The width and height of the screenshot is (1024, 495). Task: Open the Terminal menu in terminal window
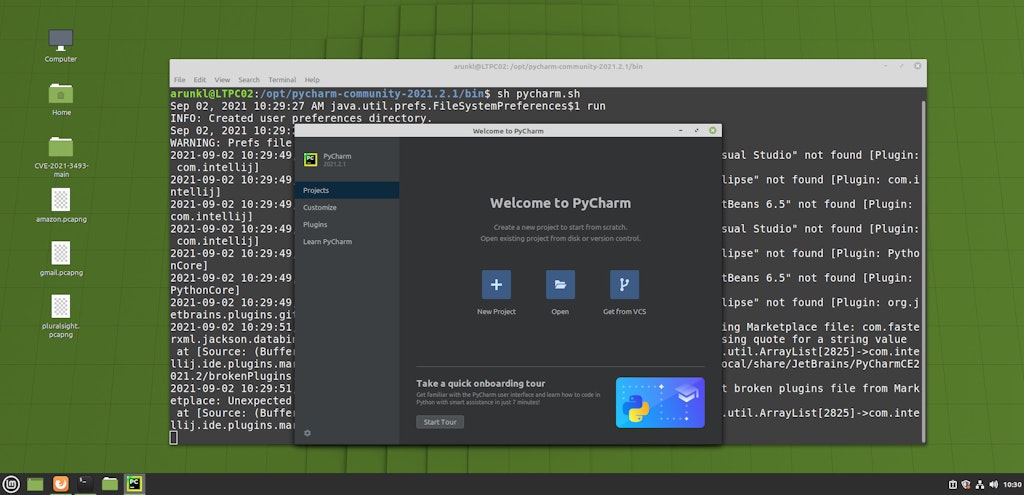coord(282,80)
